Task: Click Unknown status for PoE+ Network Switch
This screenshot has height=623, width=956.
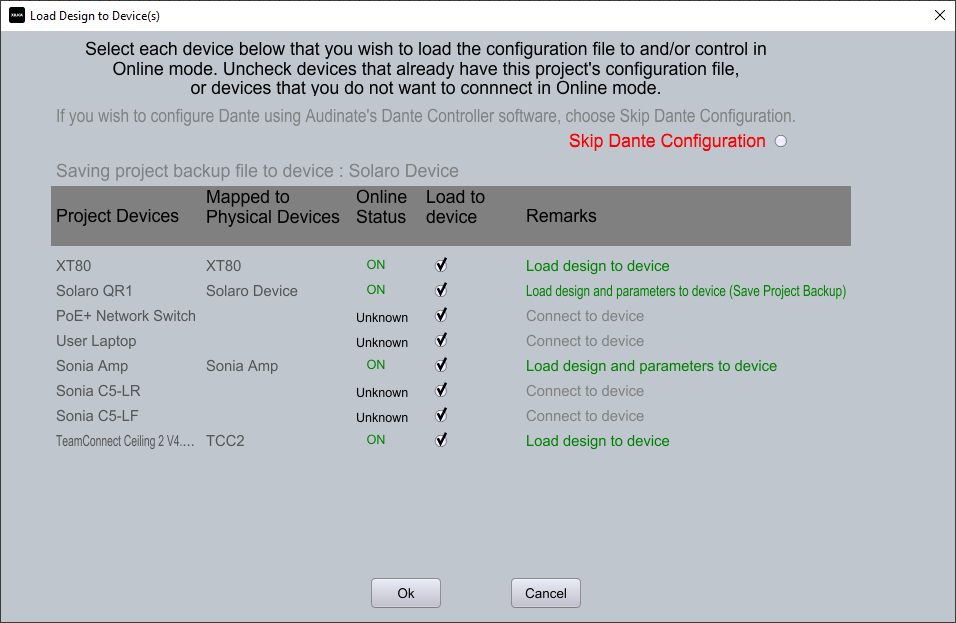Action: point(382,318)
